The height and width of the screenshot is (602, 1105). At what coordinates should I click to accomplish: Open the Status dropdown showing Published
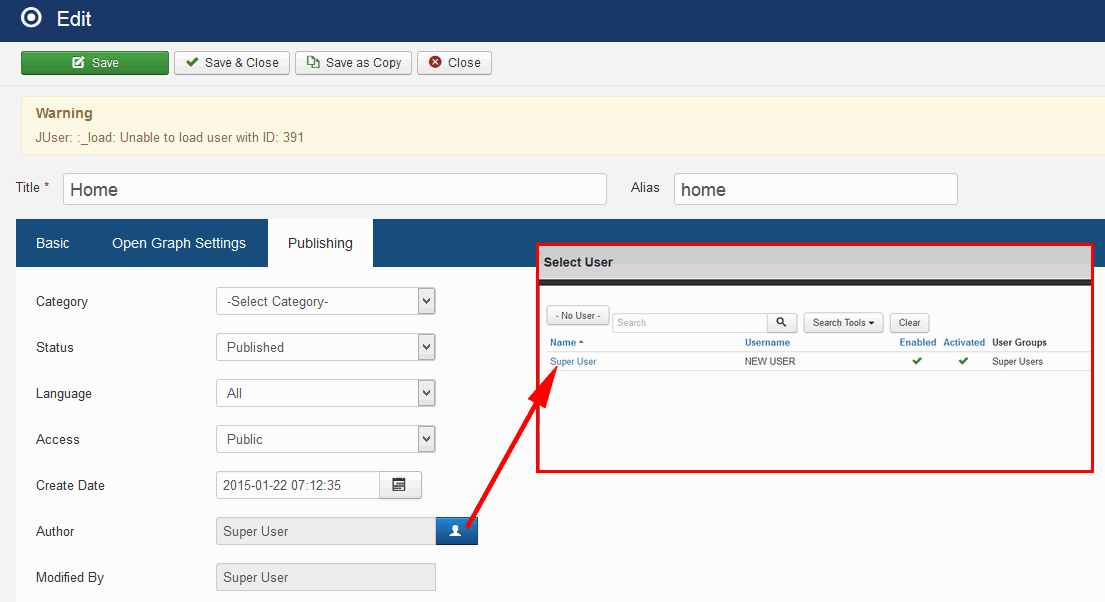pos(325,347)
